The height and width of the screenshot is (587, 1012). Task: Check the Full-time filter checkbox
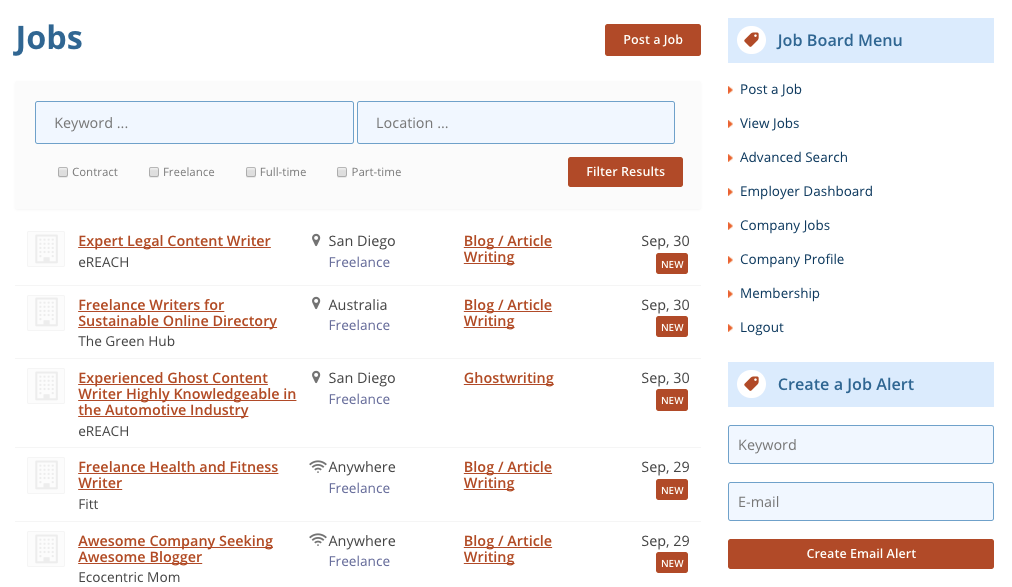pyautogui.click(x=250, y=172)
